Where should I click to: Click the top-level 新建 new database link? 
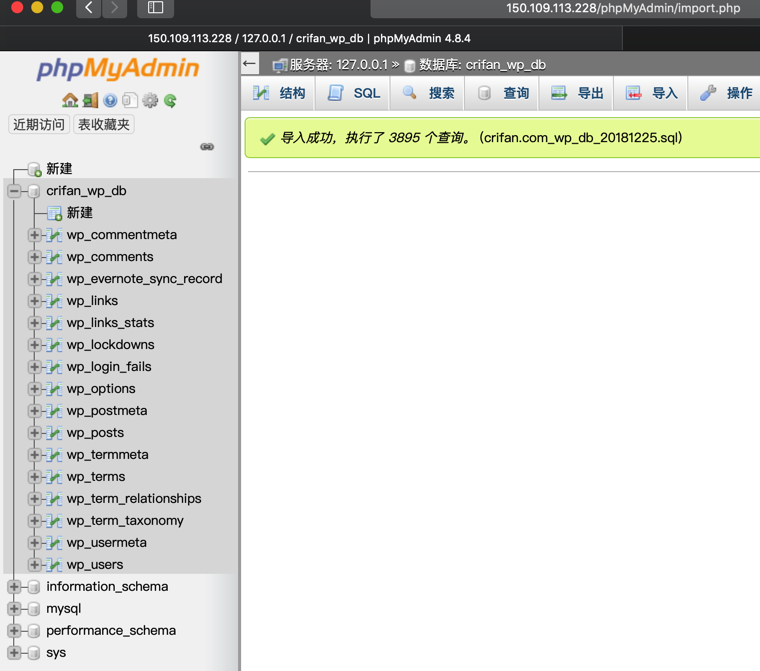coord(59,169)
